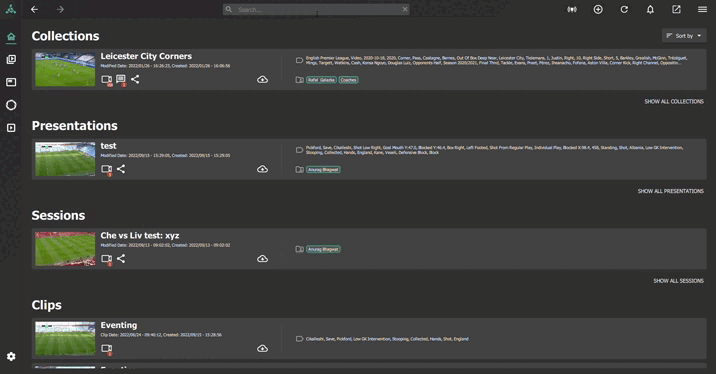Open settings gear in sidebar
Screen dimensions: 716x374
11,357
